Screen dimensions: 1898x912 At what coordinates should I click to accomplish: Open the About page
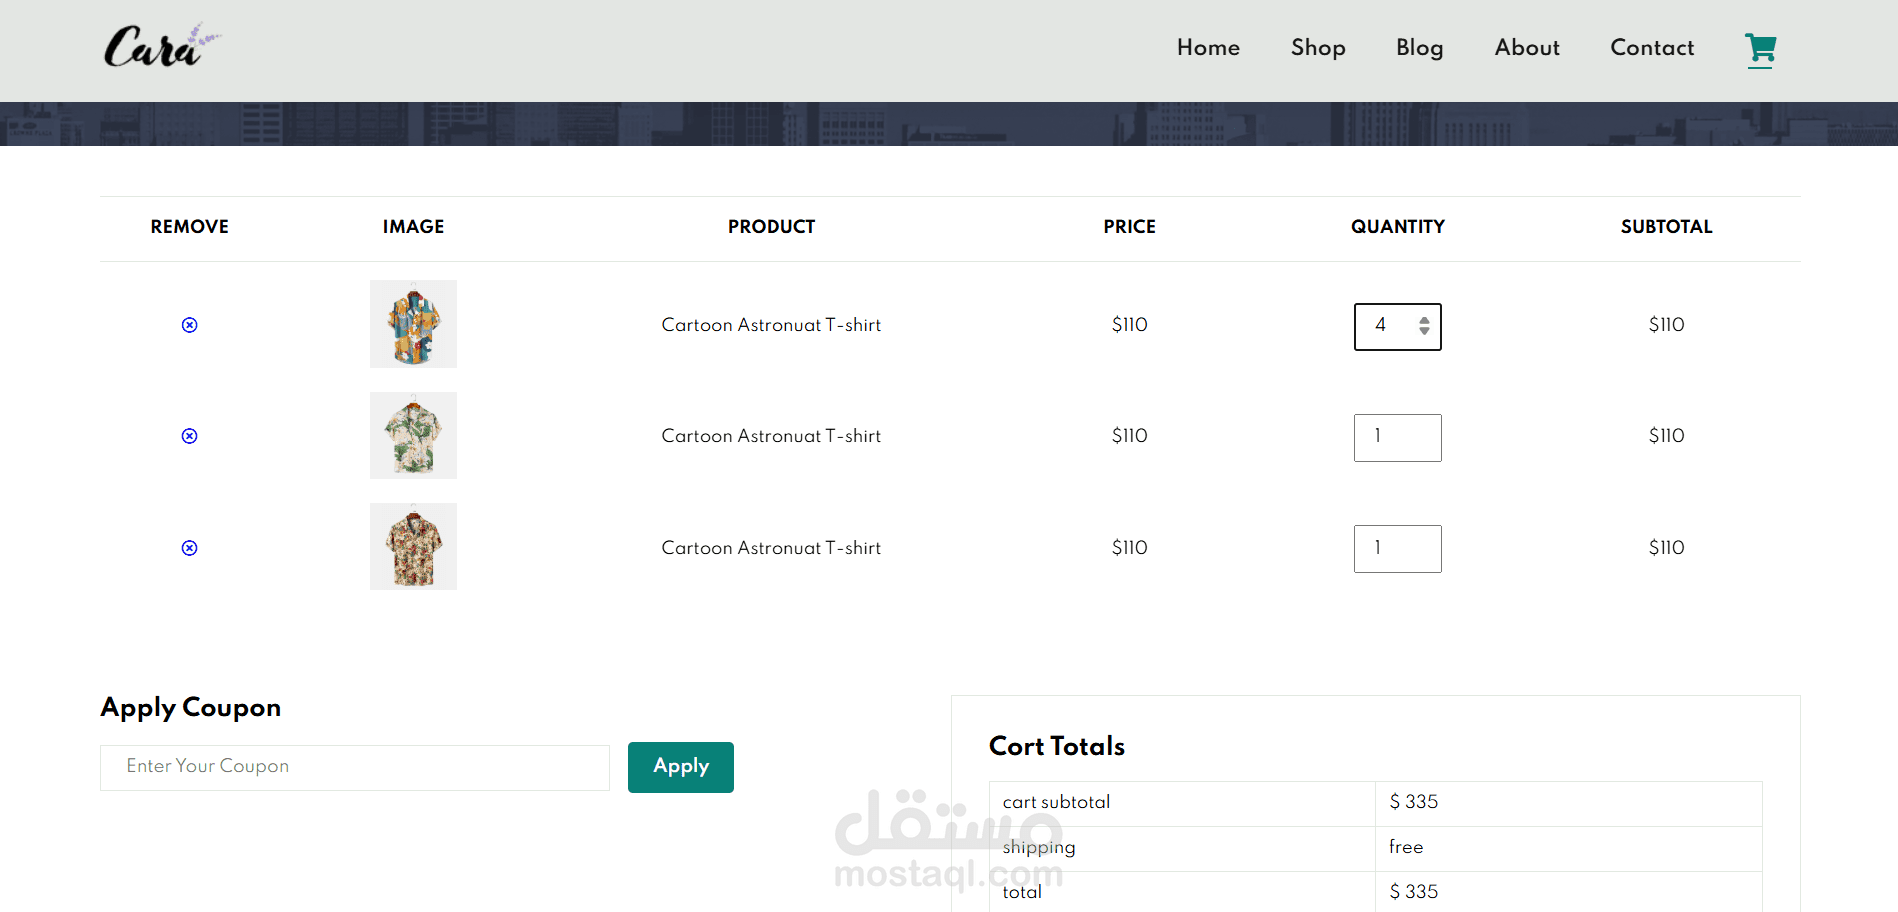[1527, 48]
